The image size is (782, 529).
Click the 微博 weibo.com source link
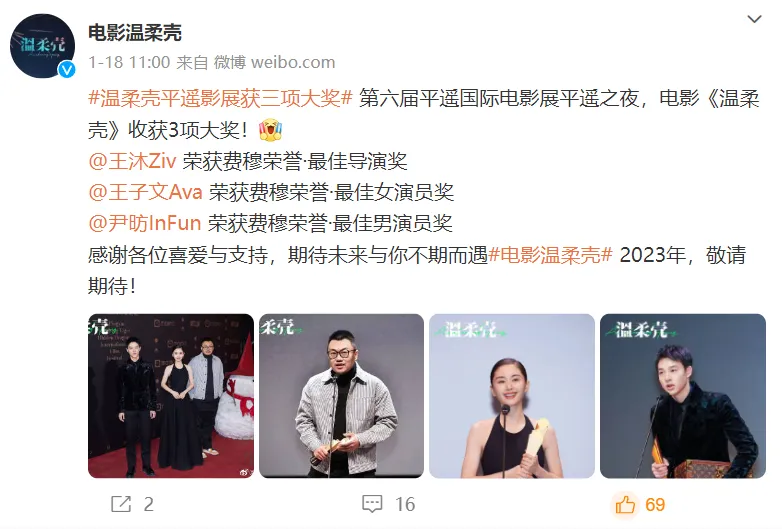click(274, 62)
